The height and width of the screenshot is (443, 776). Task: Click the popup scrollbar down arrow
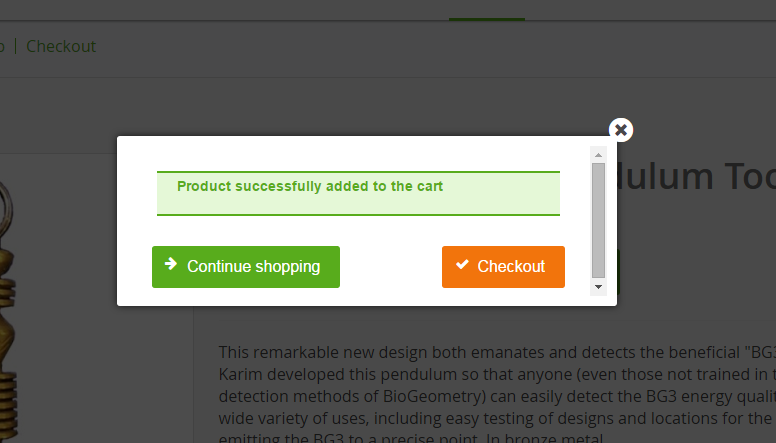point(598,287)
